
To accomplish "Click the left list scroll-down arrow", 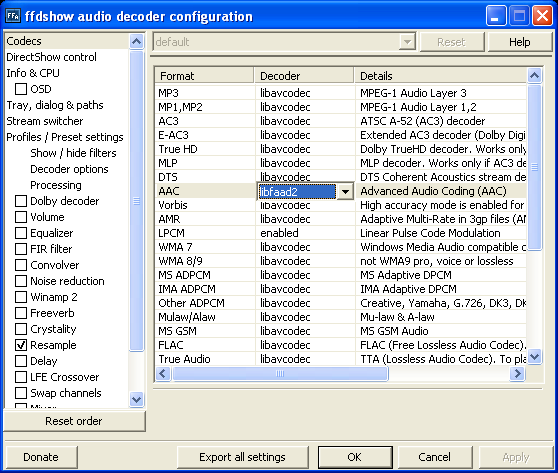I will click(x=137, y=399).
